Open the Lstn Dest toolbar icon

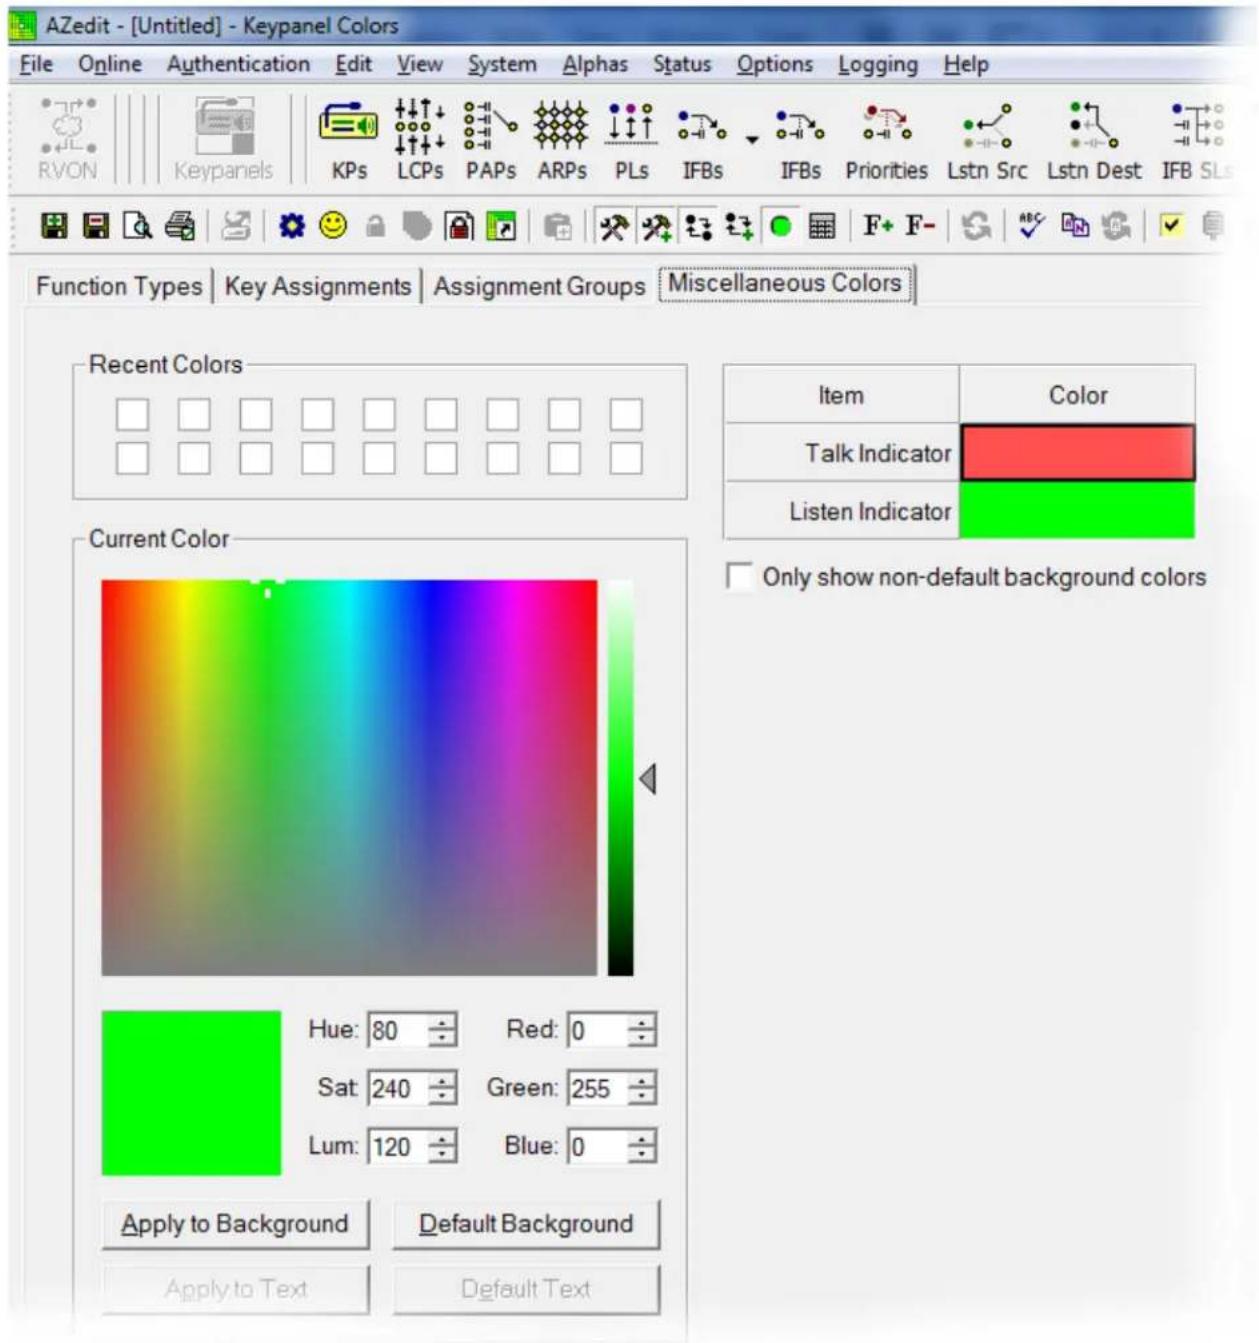[x=1093, y=141]
